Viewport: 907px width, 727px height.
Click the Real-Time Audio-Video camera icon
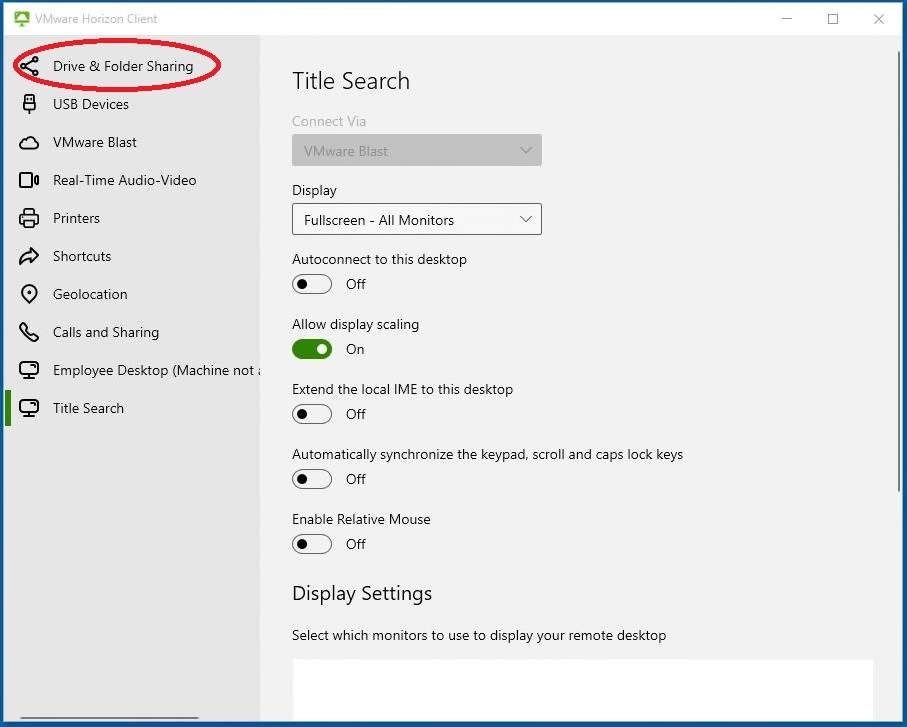[29, 180]
